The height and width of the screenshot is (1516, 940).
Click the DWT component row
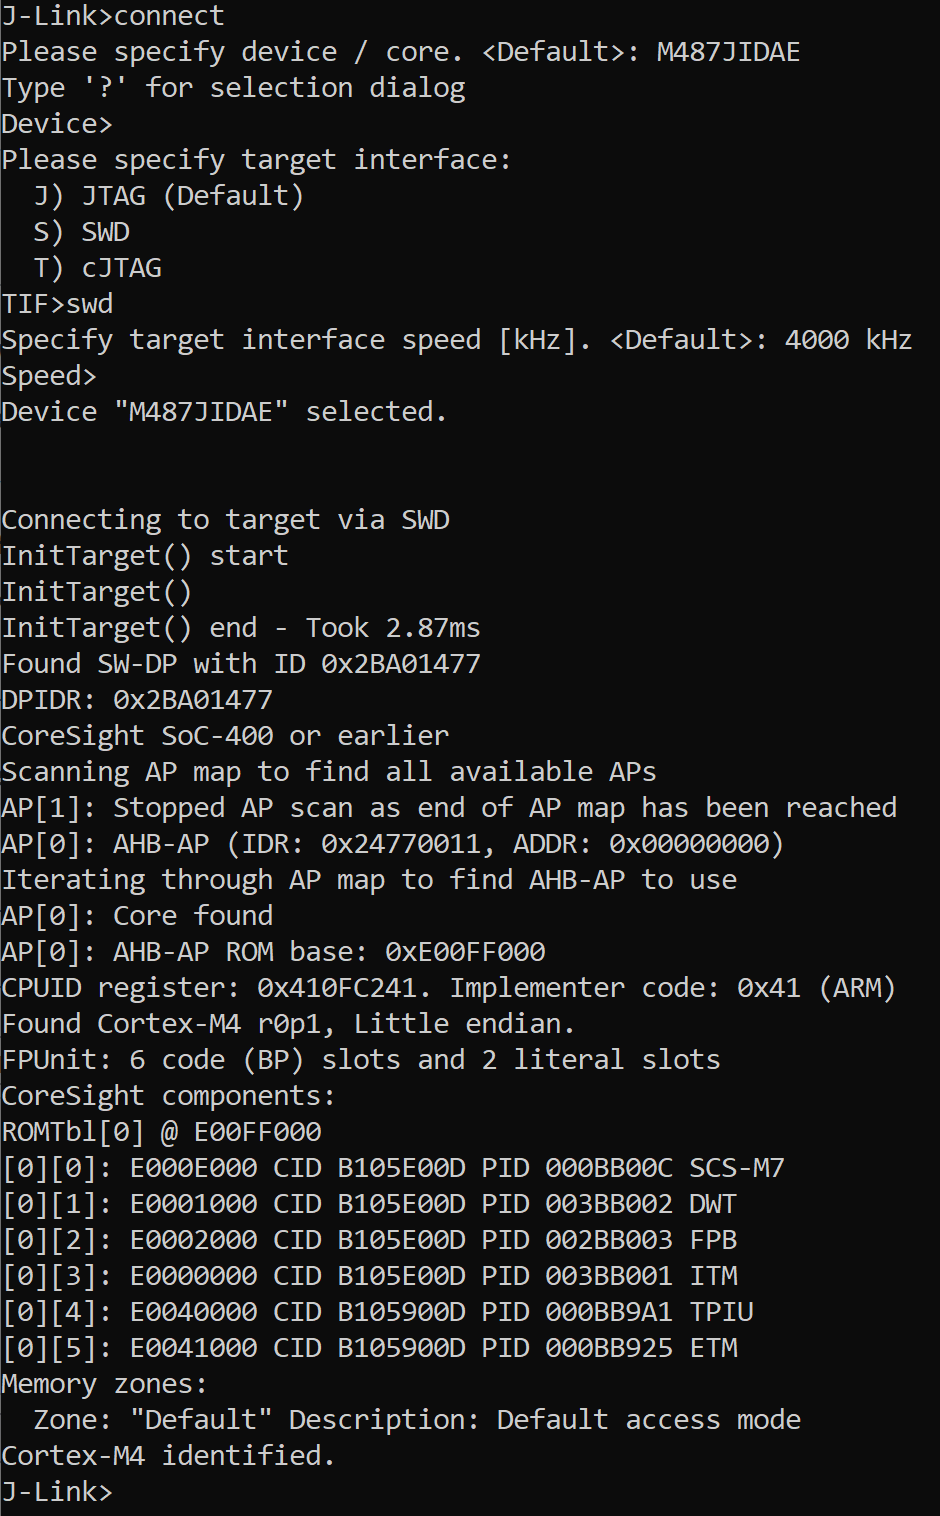point(369,1204)
